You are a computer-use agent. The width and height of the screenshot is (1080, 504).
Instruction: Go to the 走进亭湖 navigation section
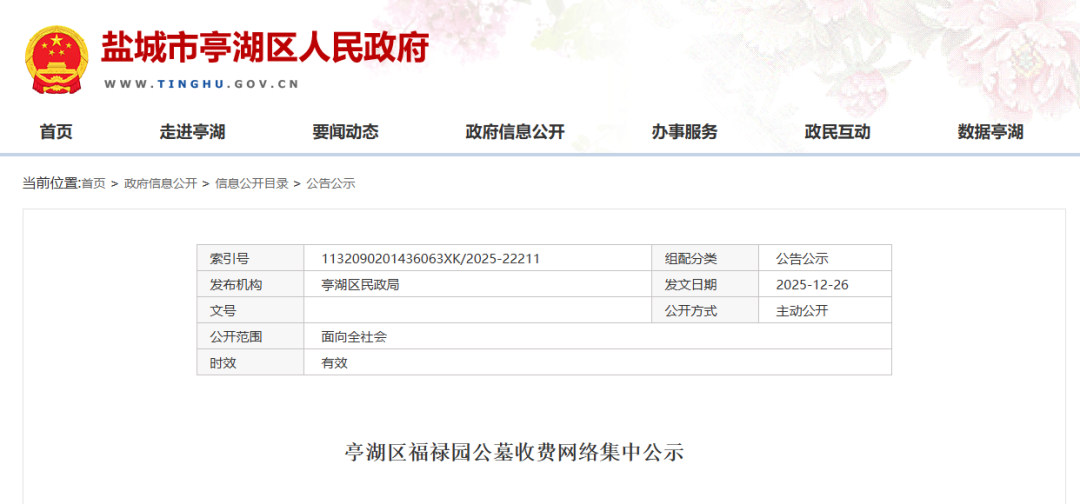(x=192, y=132)
